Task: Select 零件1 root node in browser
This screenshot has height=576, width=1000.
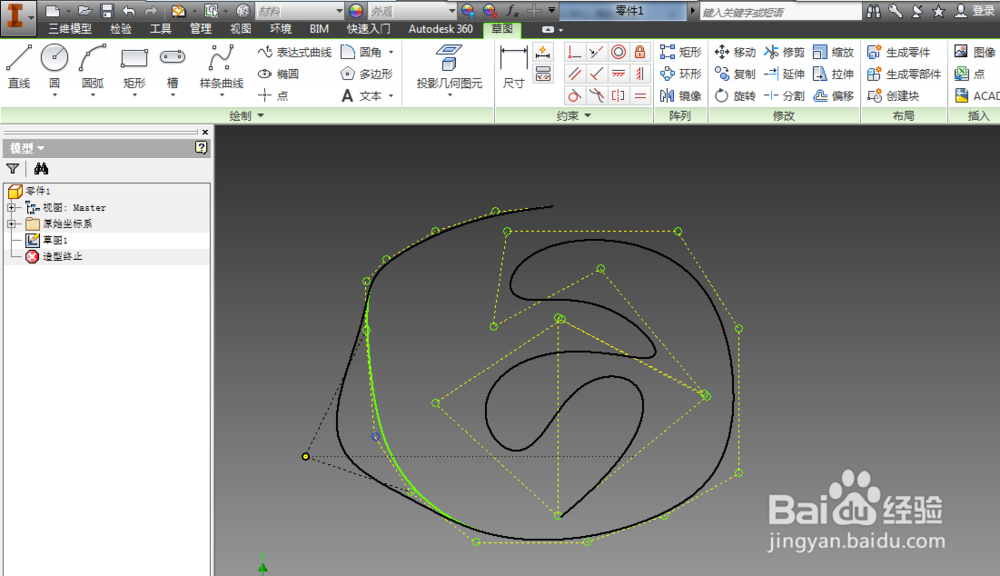Action: tap(29, 191)
